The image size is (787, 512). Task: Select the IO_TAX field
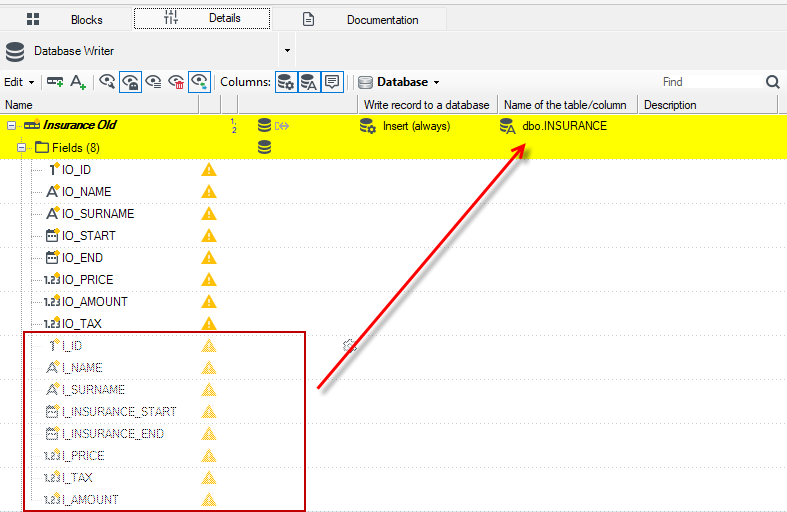(x=82, y=324)
